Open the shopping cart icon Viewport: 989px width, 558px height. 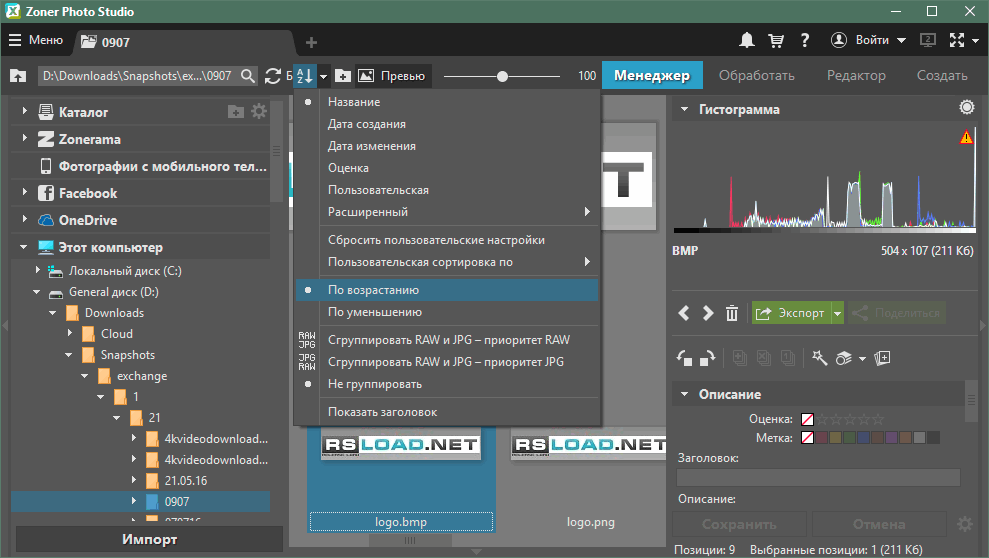click(776, 40)
